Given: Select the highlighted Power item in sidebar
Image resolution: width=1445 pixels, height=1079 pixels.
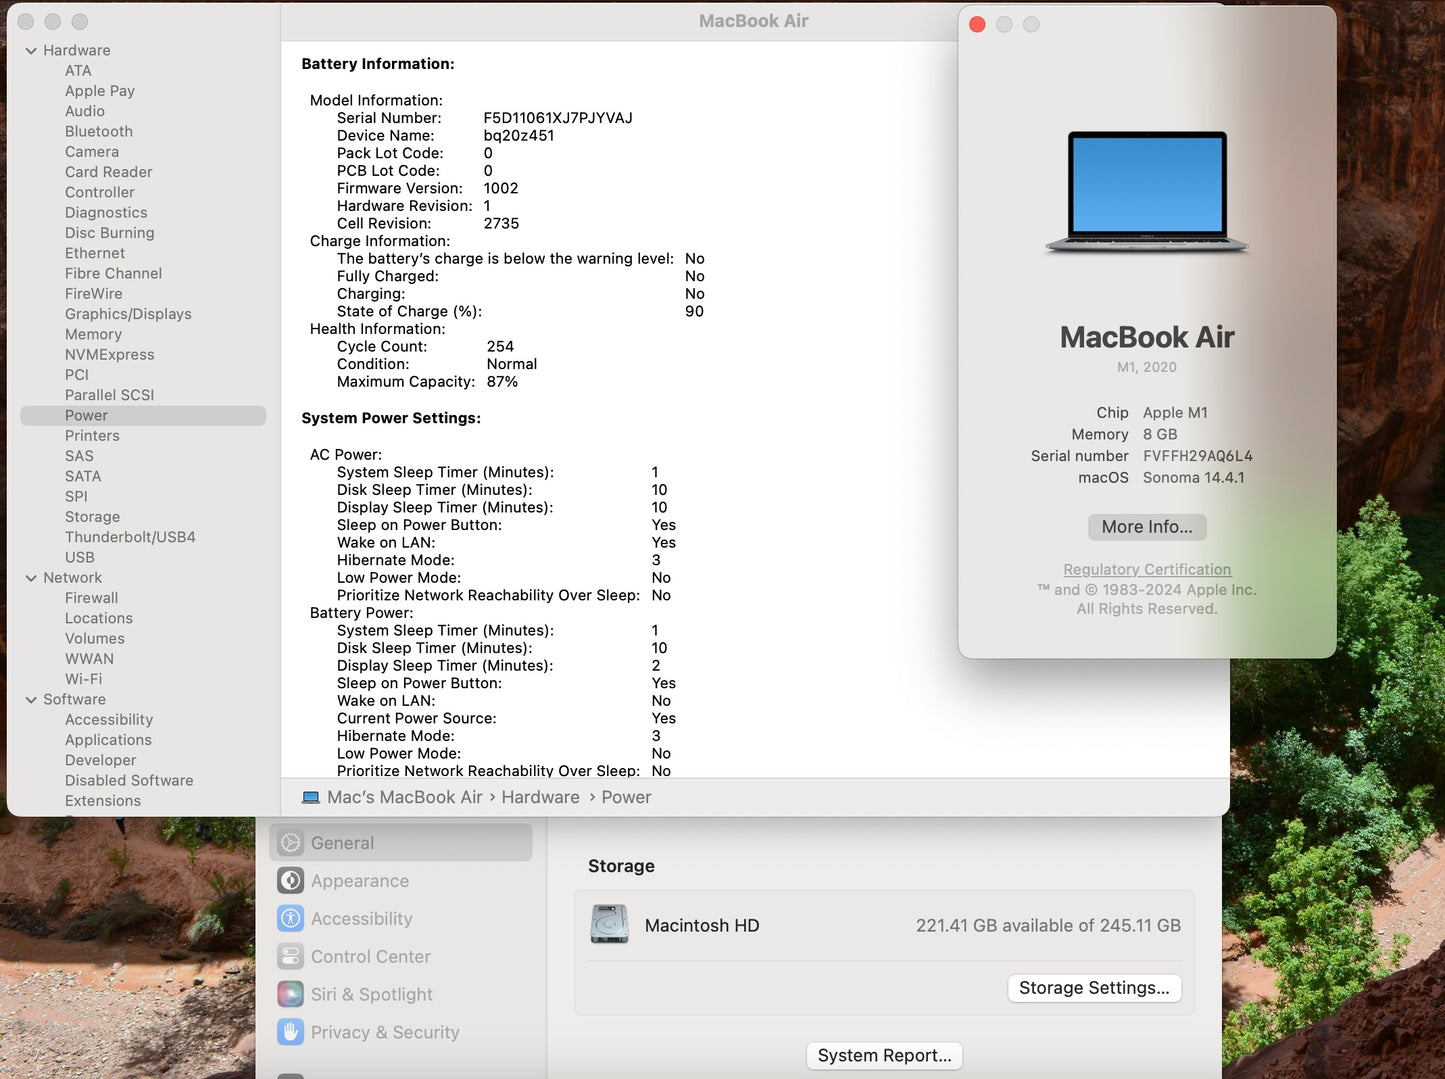Looking at the screenshot, I should [x=143, y=416].
